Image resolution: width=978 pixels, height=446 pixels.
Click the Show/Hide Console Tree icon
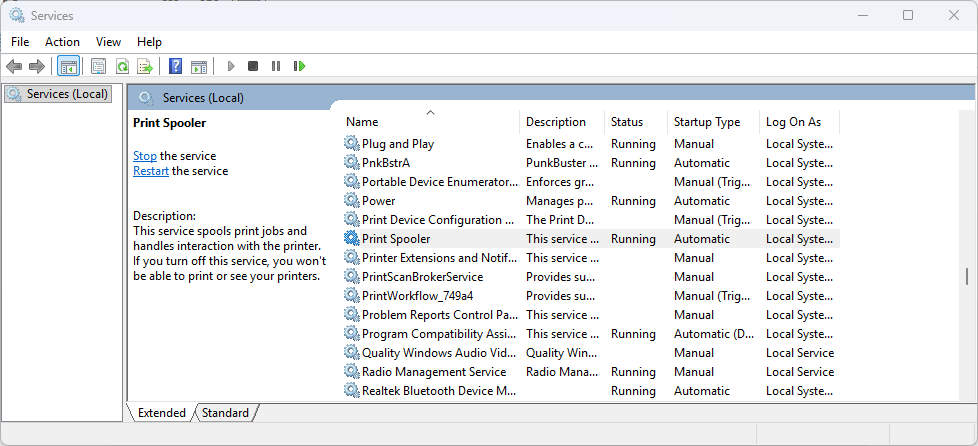coord(69,66)
